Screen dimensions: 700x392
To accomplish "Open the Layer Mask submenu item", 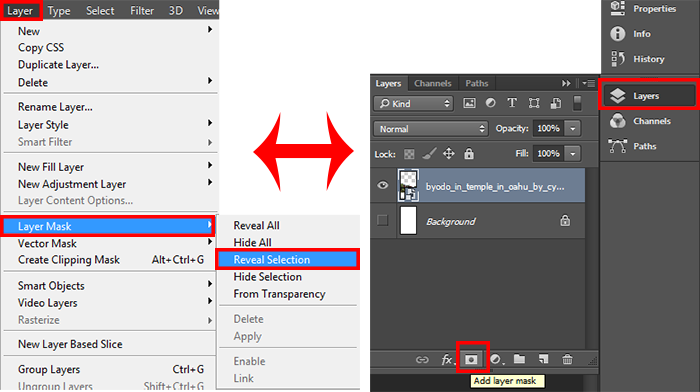I will point(108,226).
